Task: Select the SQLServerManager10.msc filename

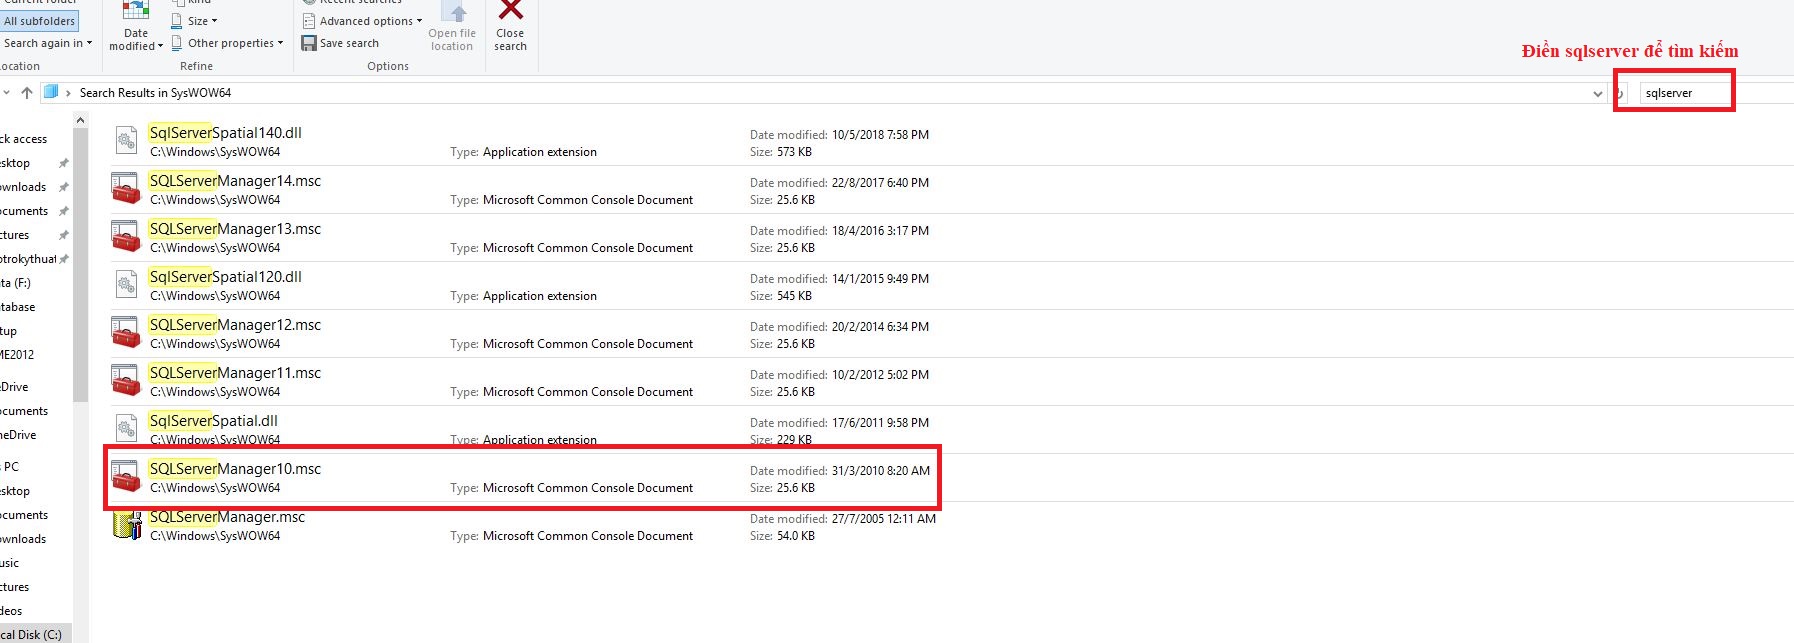Action: pos(235,469)
